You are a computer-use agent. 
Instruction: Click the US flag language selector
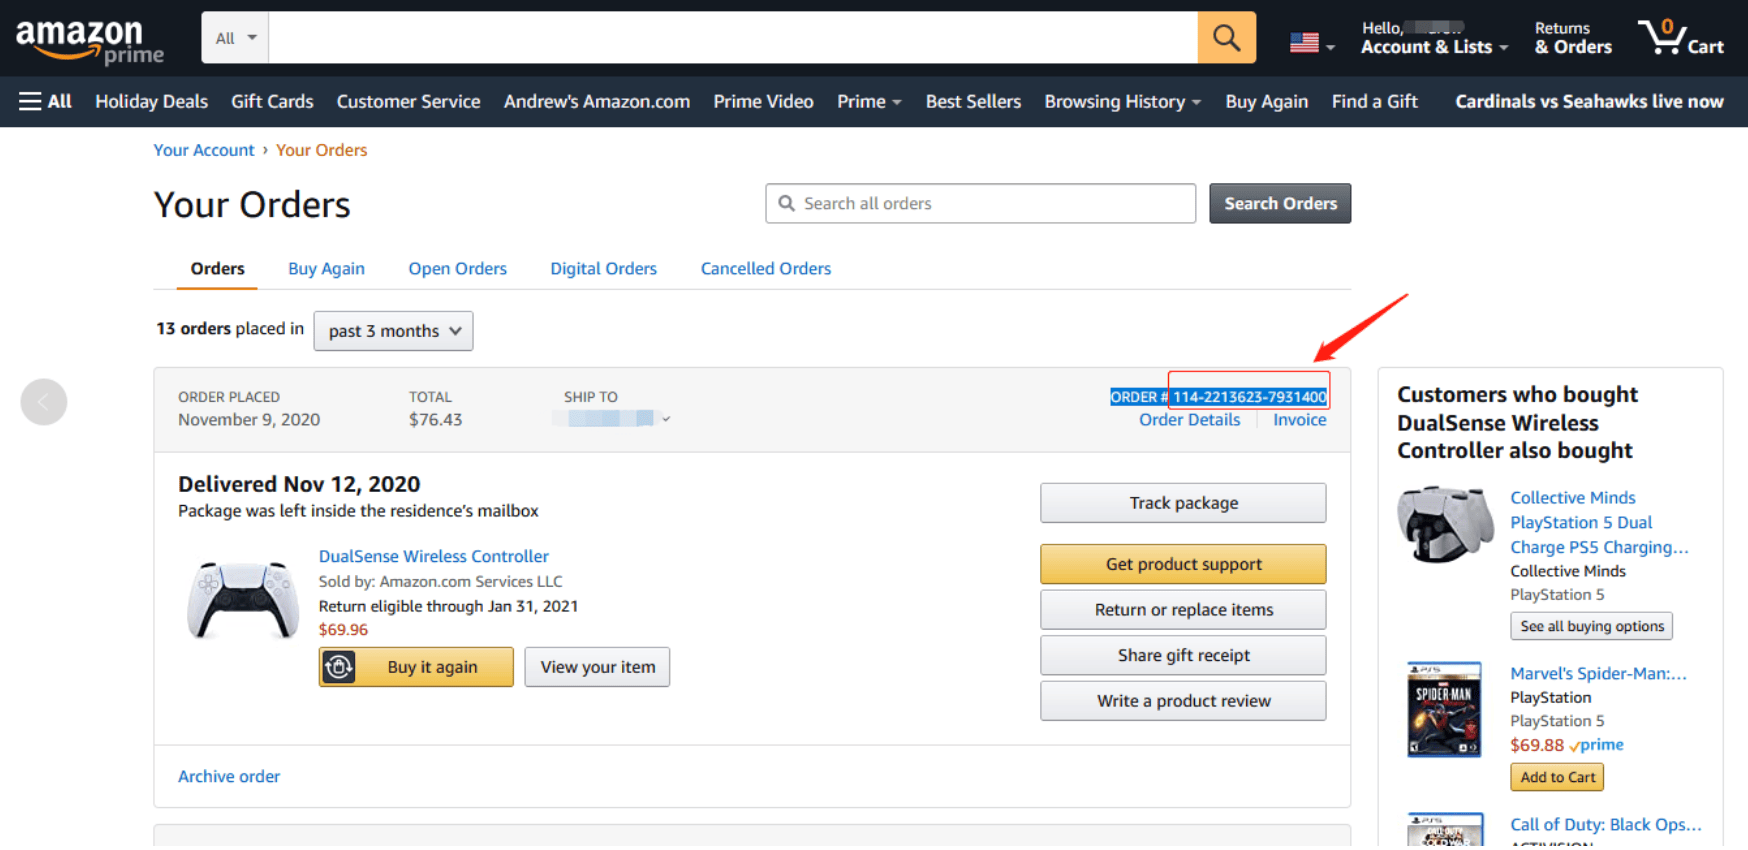click(1311, 43)
